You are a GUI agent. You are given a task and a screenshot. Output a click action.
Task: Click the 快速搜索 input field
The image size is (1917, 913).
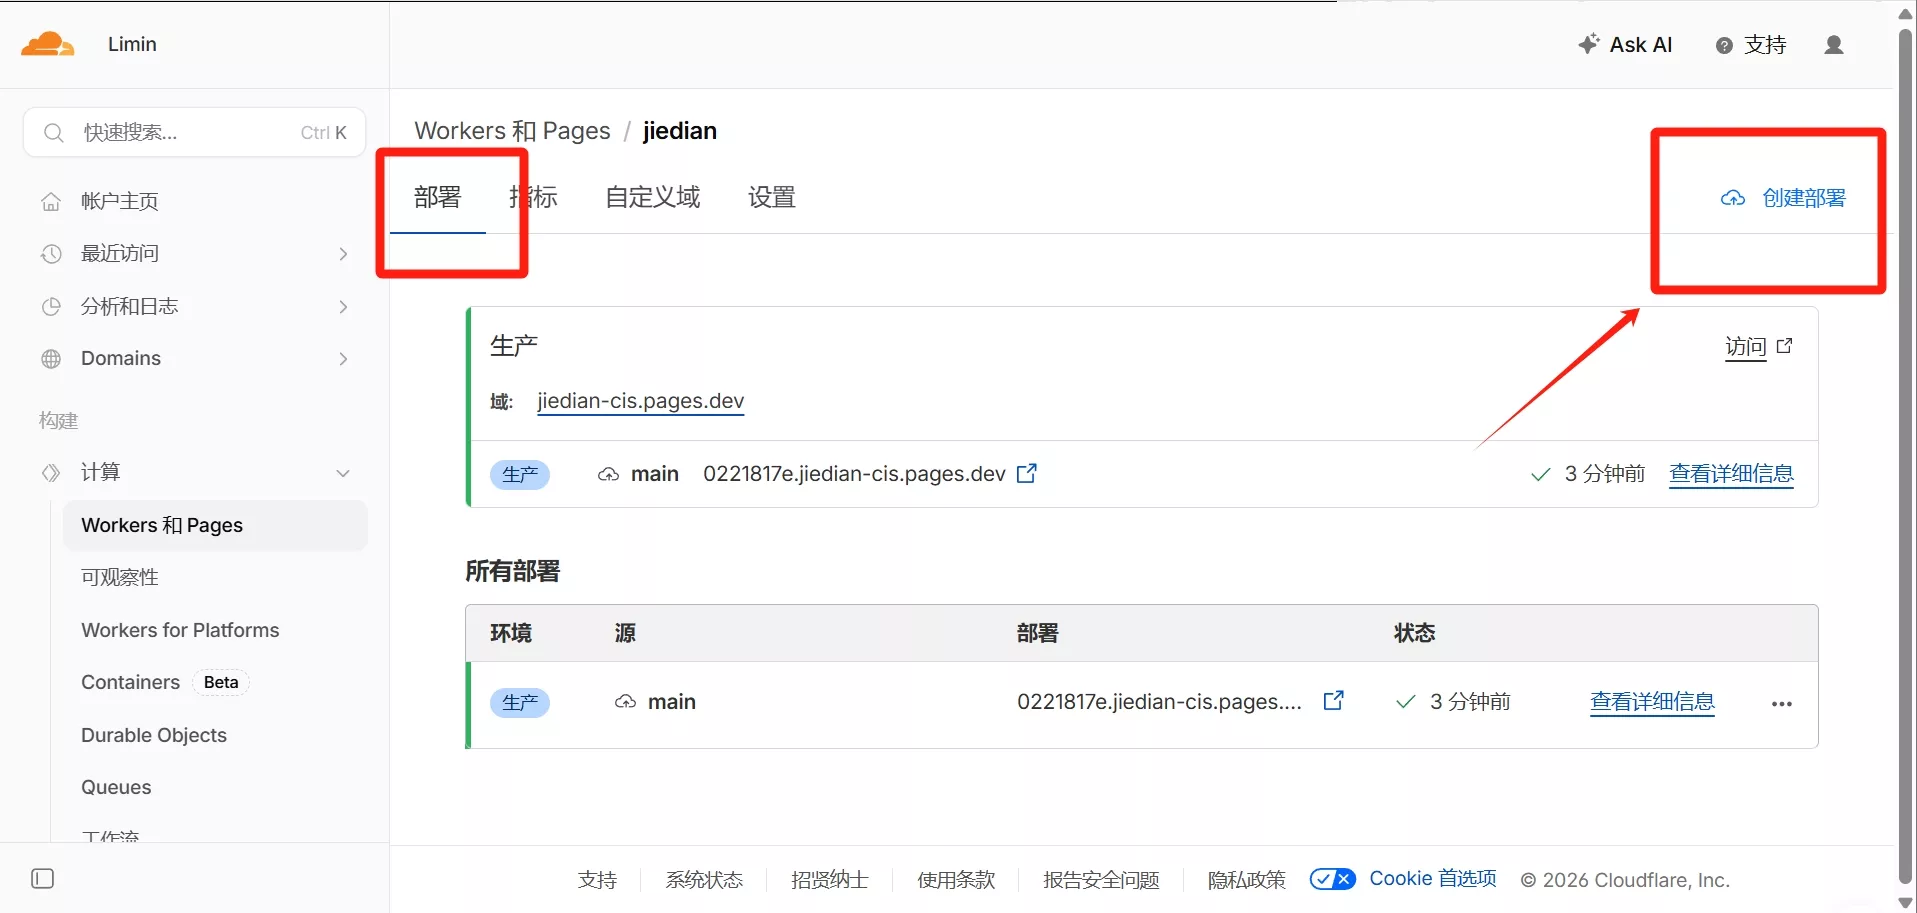point(194,132)
